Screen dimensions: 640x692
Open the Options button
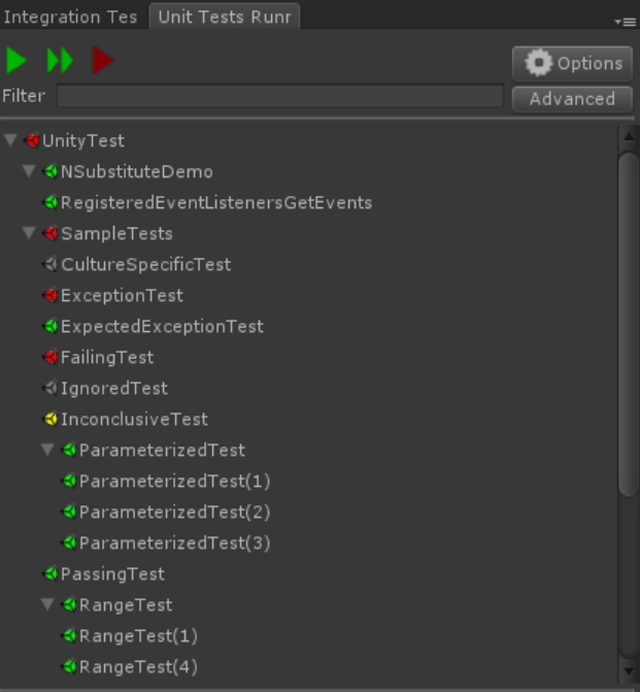pyautogui.click(x=572, y=63)
